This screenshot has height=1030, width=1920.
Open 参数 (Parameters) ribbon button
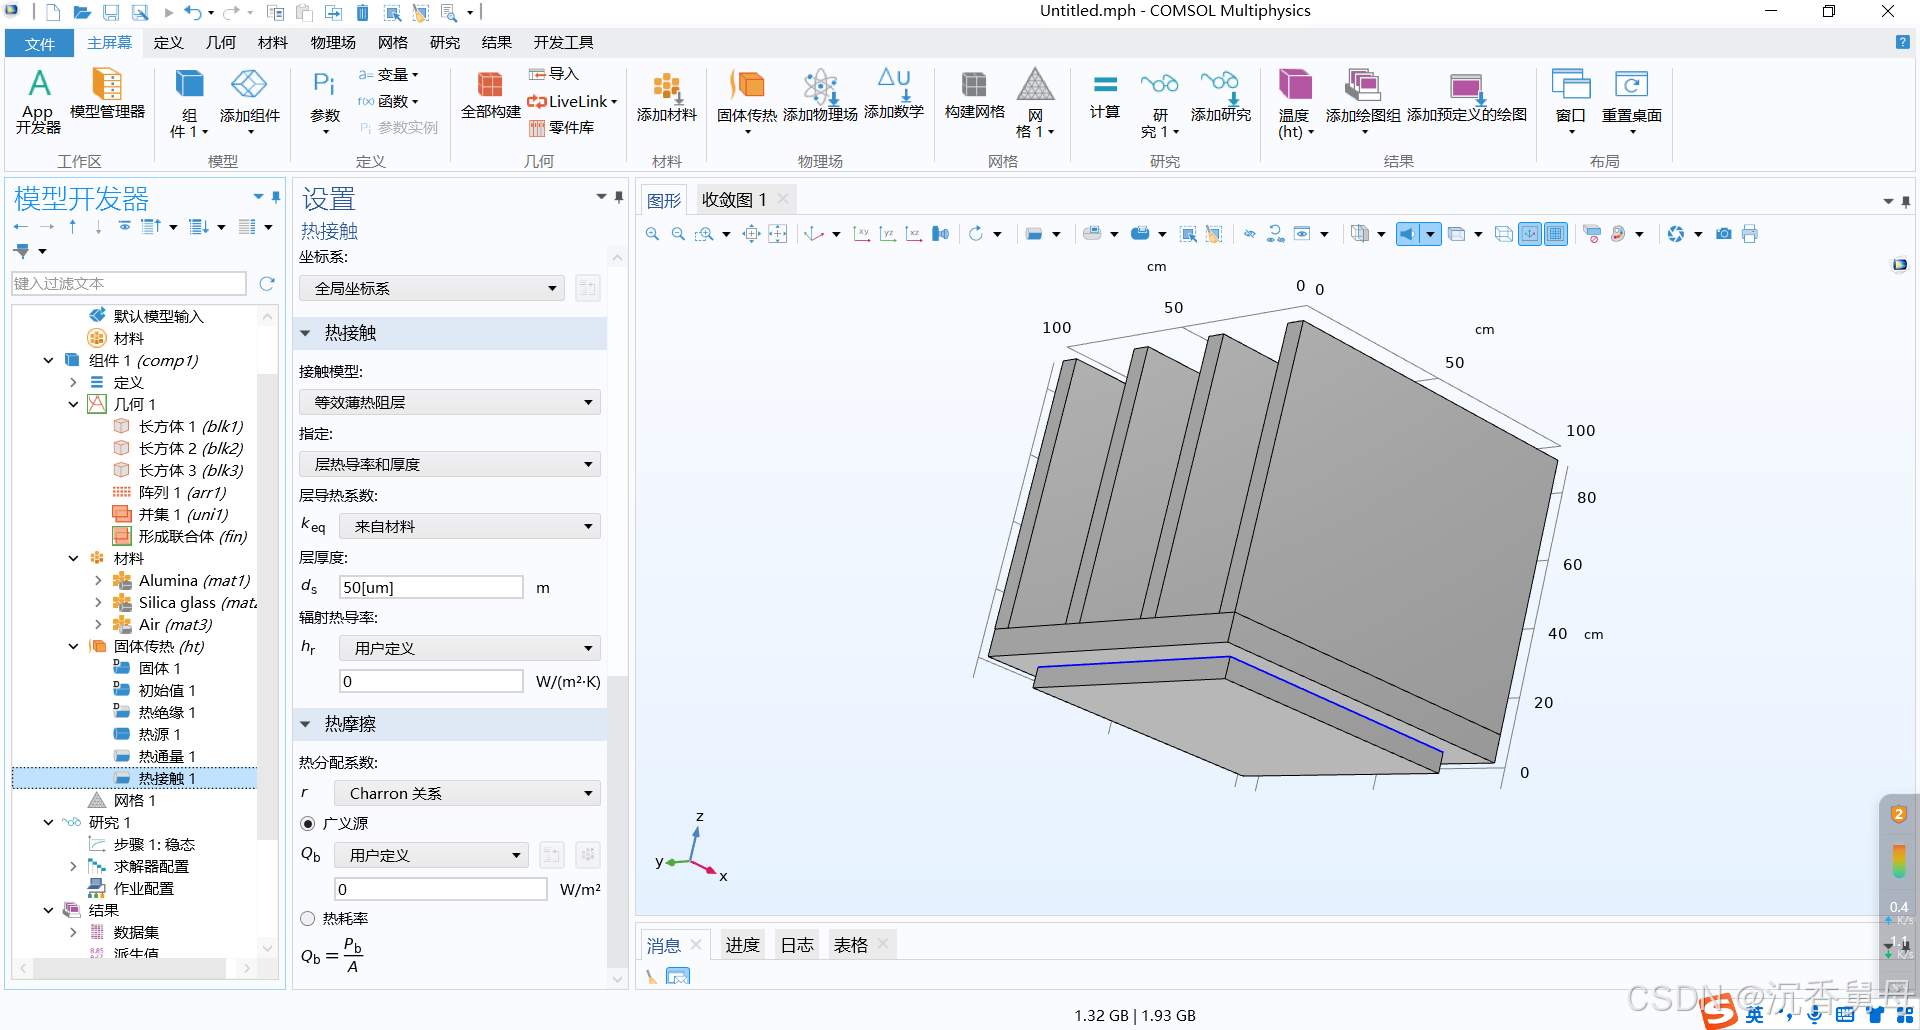pos(324,101)
